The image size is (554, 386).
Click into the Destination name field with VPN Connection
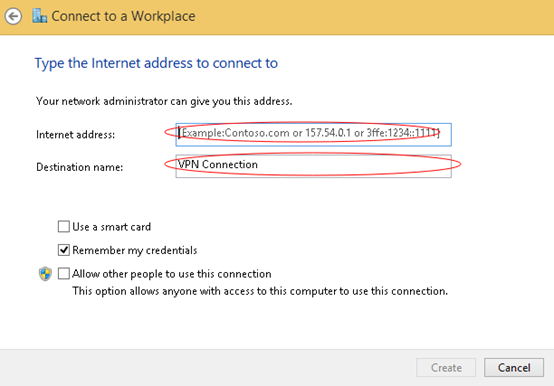(313, 166)
